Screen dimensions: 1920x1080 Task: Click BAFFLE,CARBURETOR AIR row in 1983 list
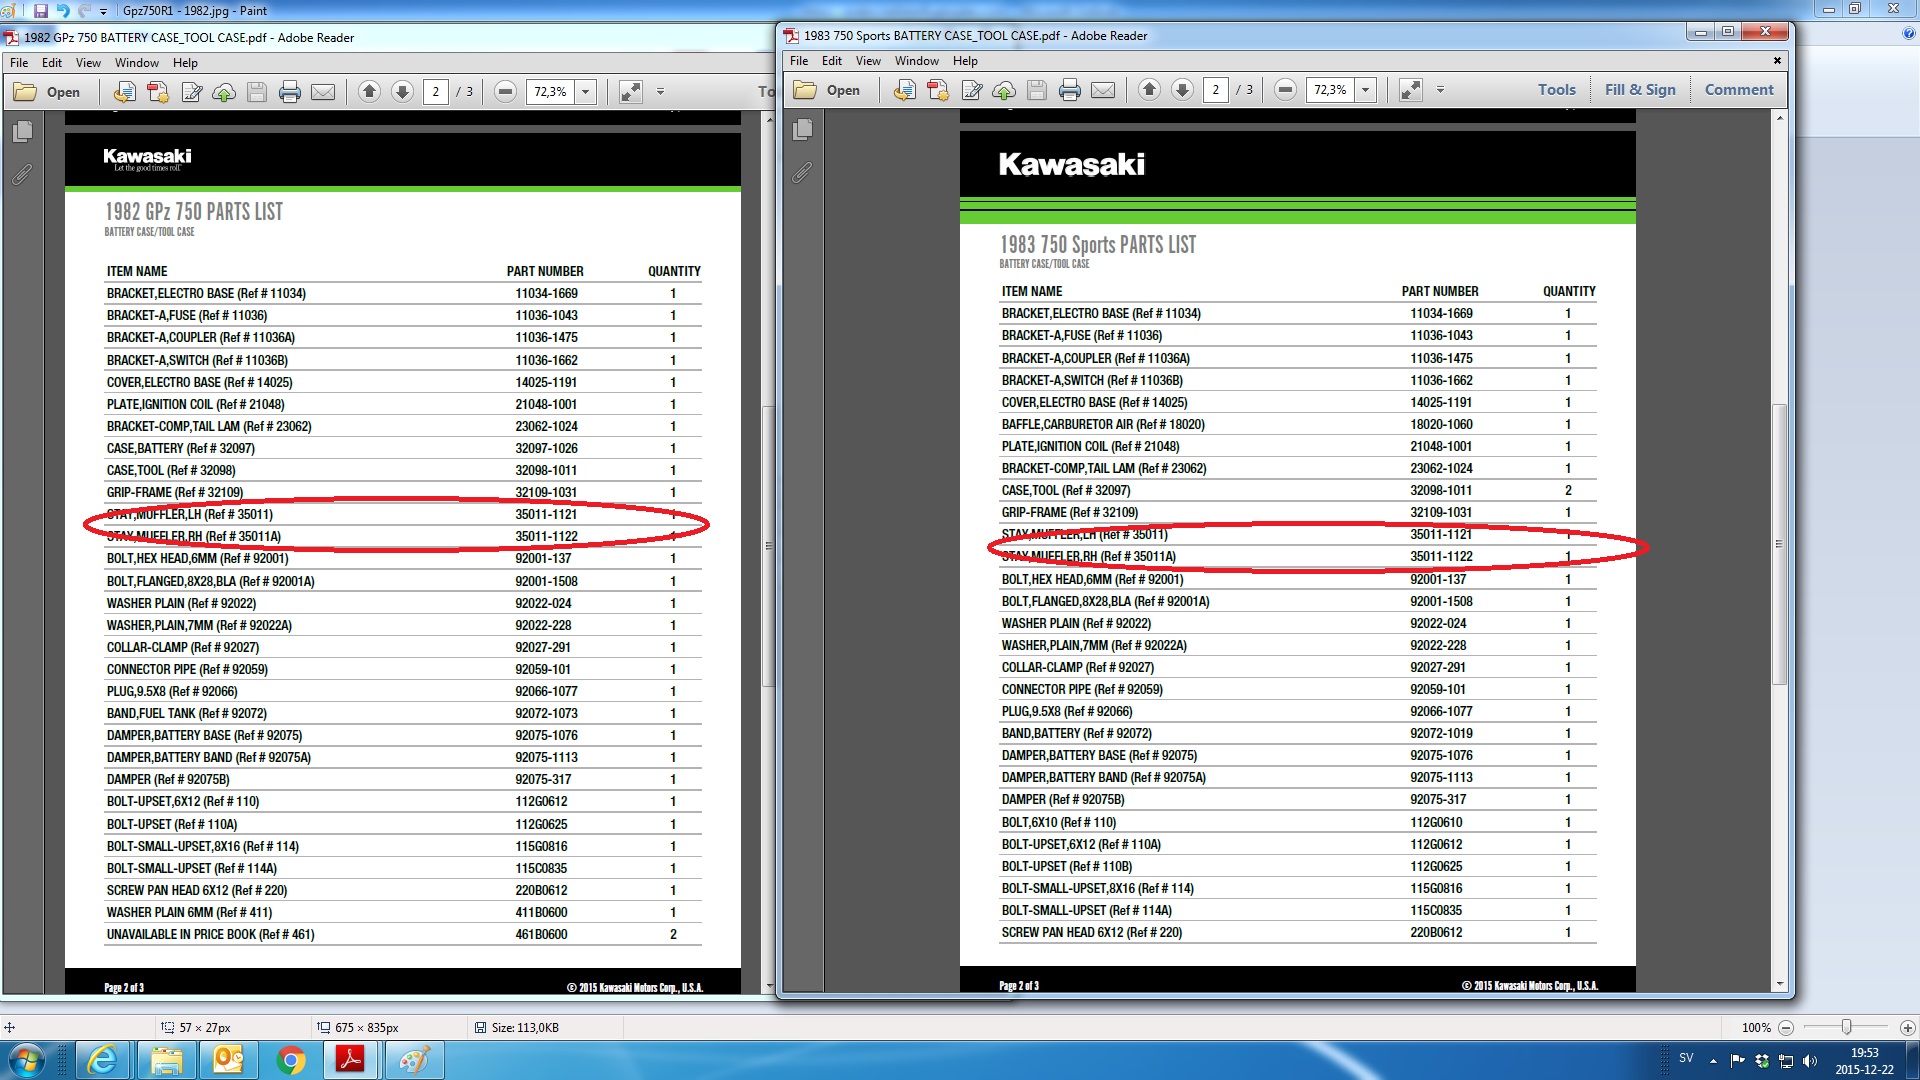[1298, 424]
